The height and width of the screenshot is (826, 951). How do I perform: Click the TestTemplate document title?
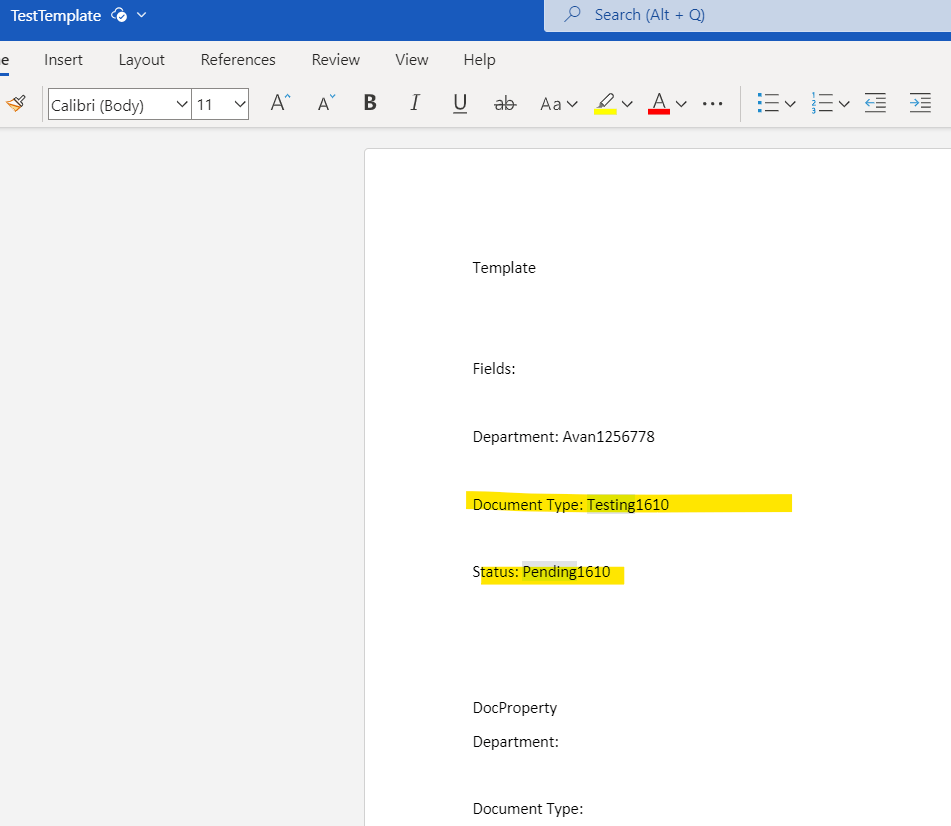point(56,16)
